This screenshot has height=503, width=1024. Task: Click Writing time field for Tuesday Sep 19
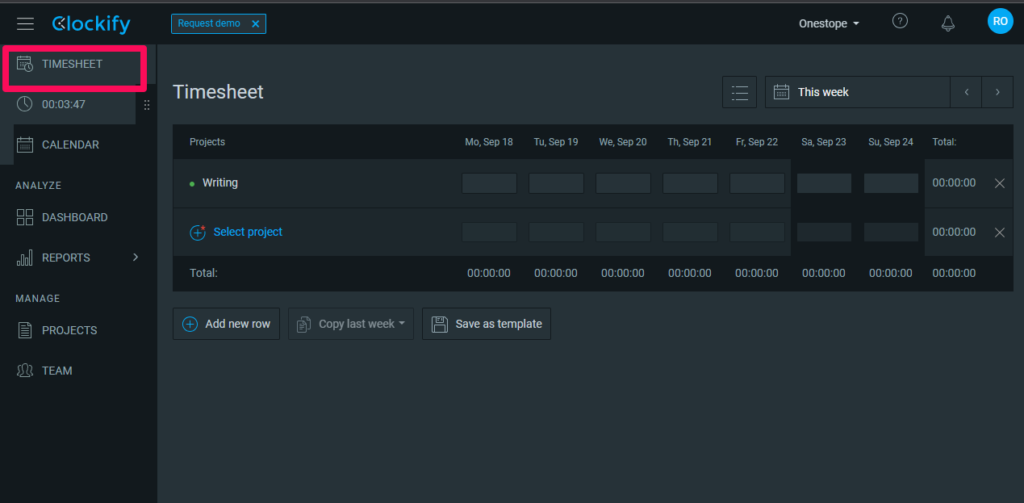pos(556,184)
